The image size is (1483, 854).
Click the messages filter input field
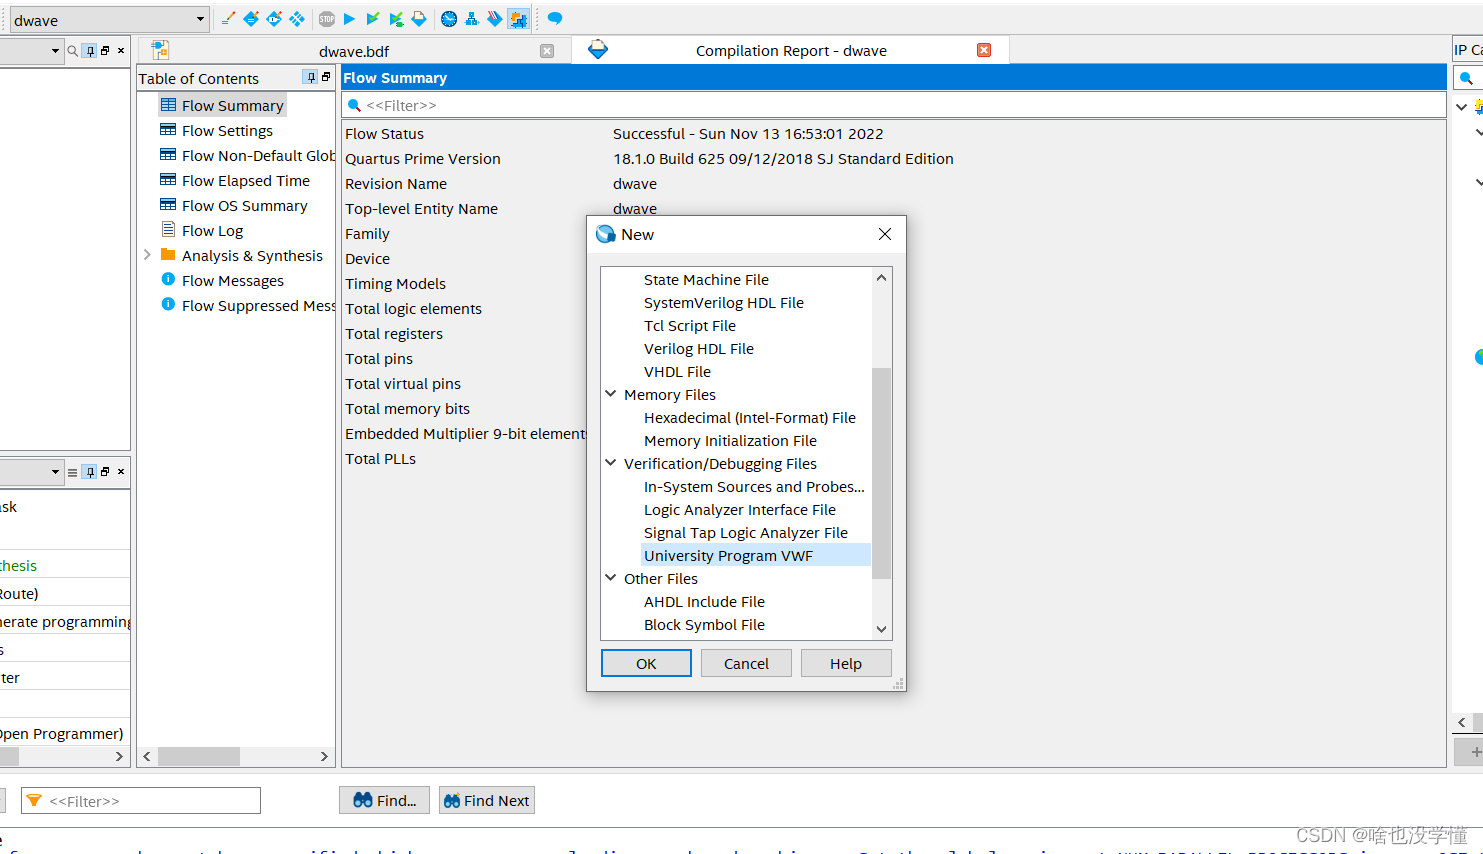pos(141,800)
